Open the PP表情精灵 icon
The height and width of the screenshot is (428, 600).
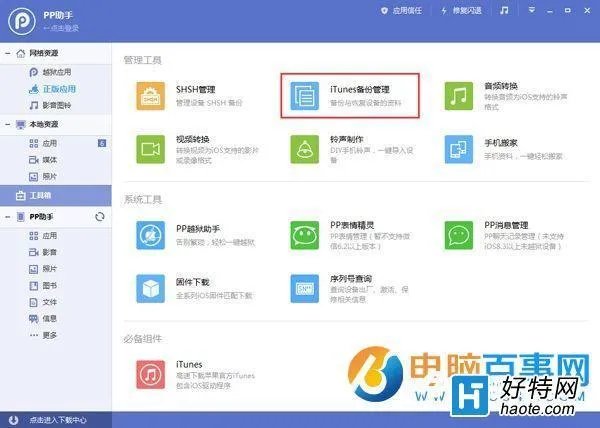304,235
